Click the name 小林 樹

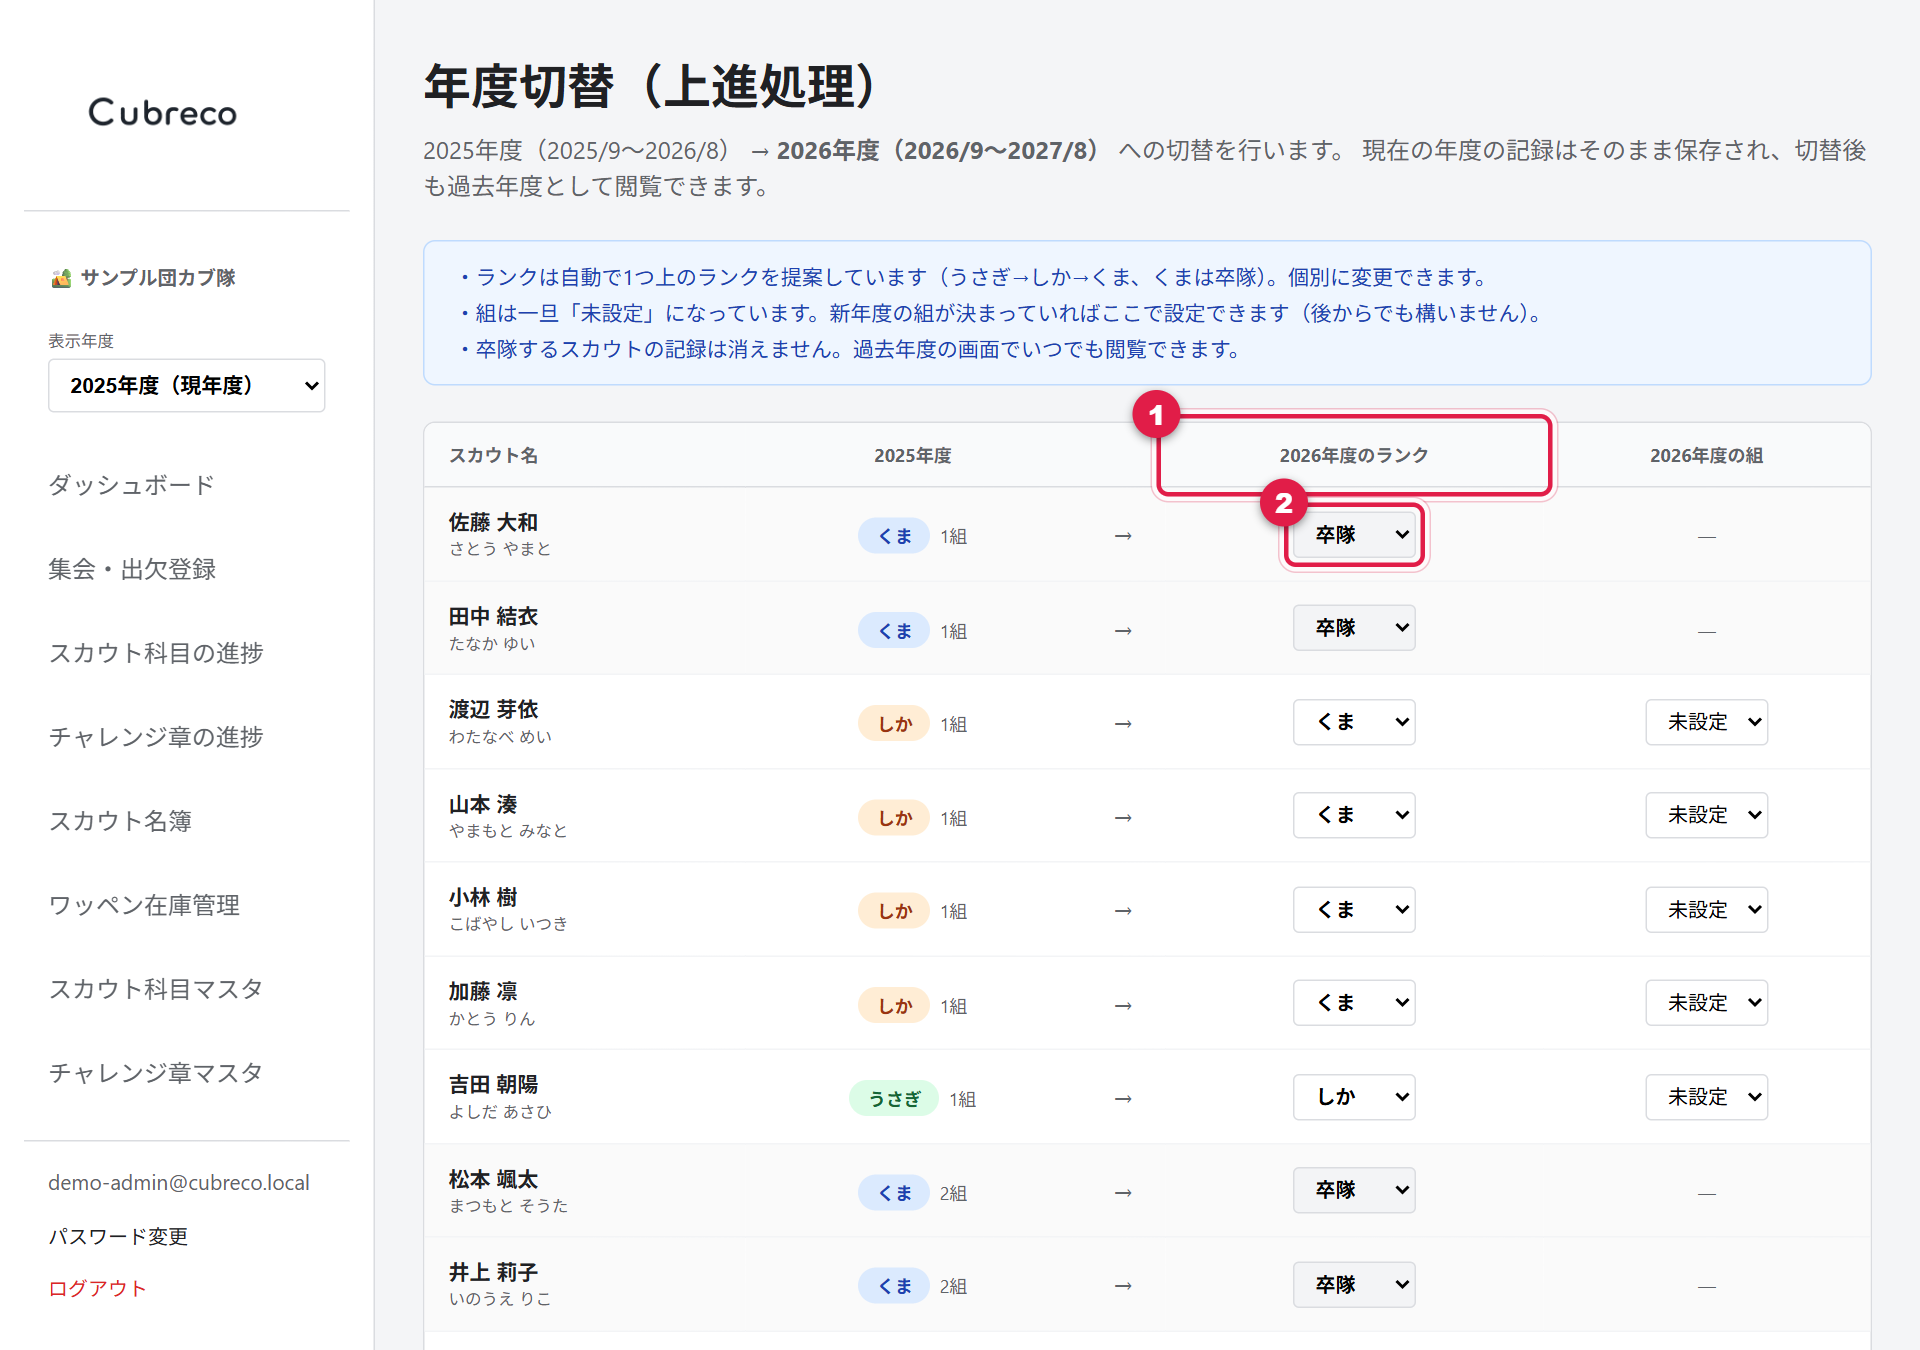tap(483, 897)
